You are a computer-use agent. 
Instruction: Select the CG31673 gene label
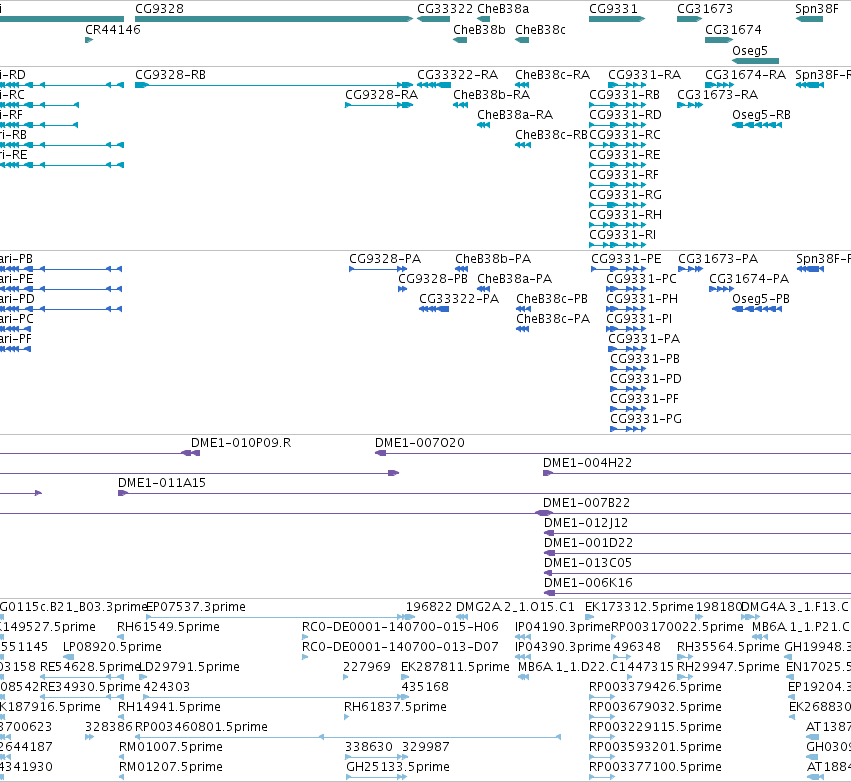pos(705,9)
